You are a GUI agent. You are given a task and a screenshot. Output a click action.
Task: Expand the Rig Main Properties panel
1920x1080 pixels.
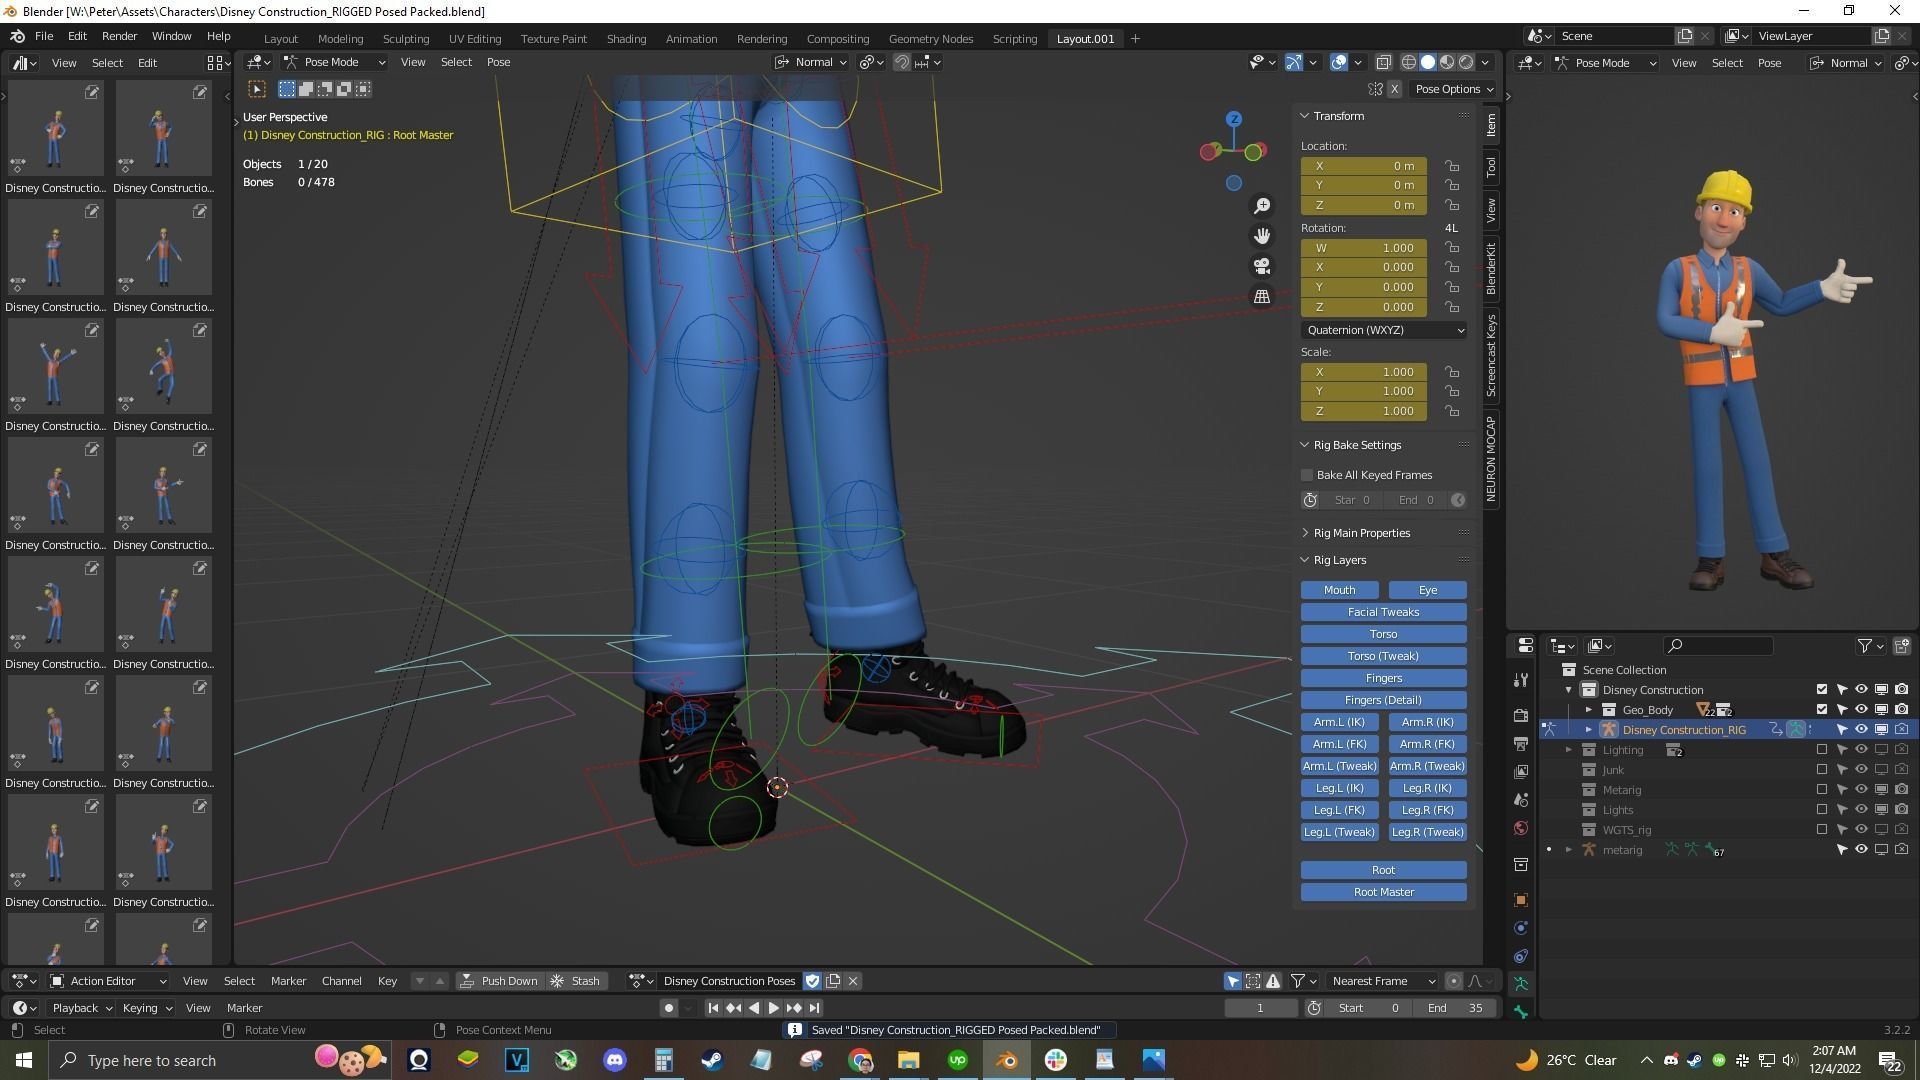click(1361, 533)
